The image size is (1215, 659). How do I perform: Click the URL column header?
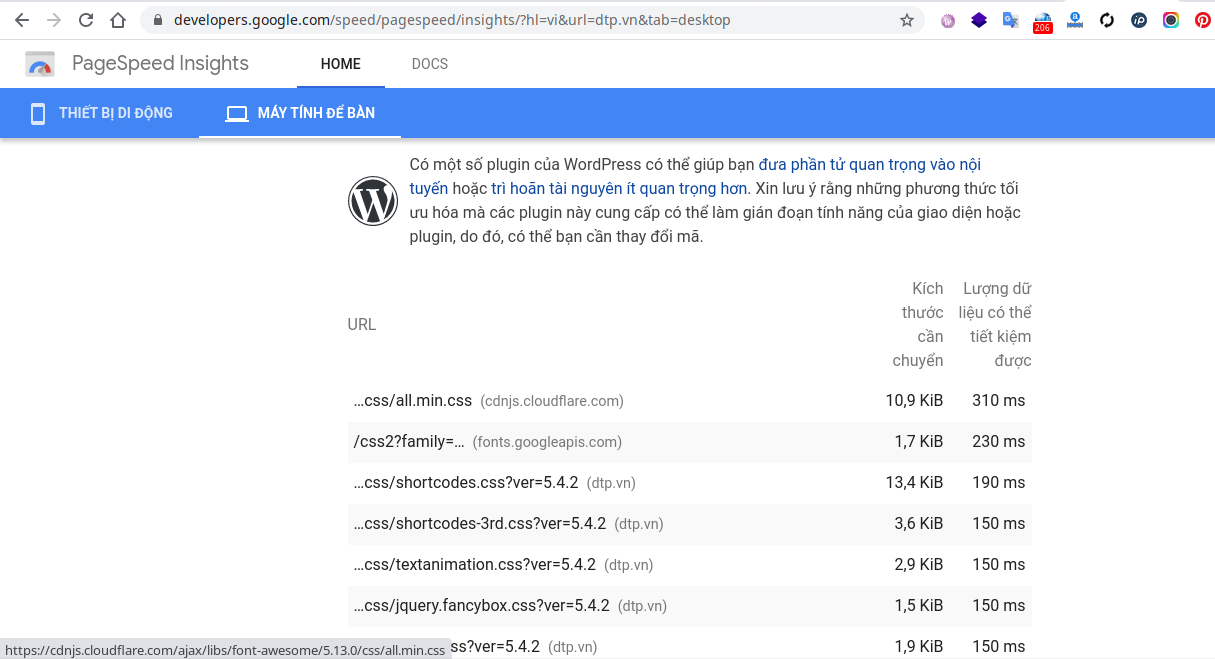[x=362, y=324]
